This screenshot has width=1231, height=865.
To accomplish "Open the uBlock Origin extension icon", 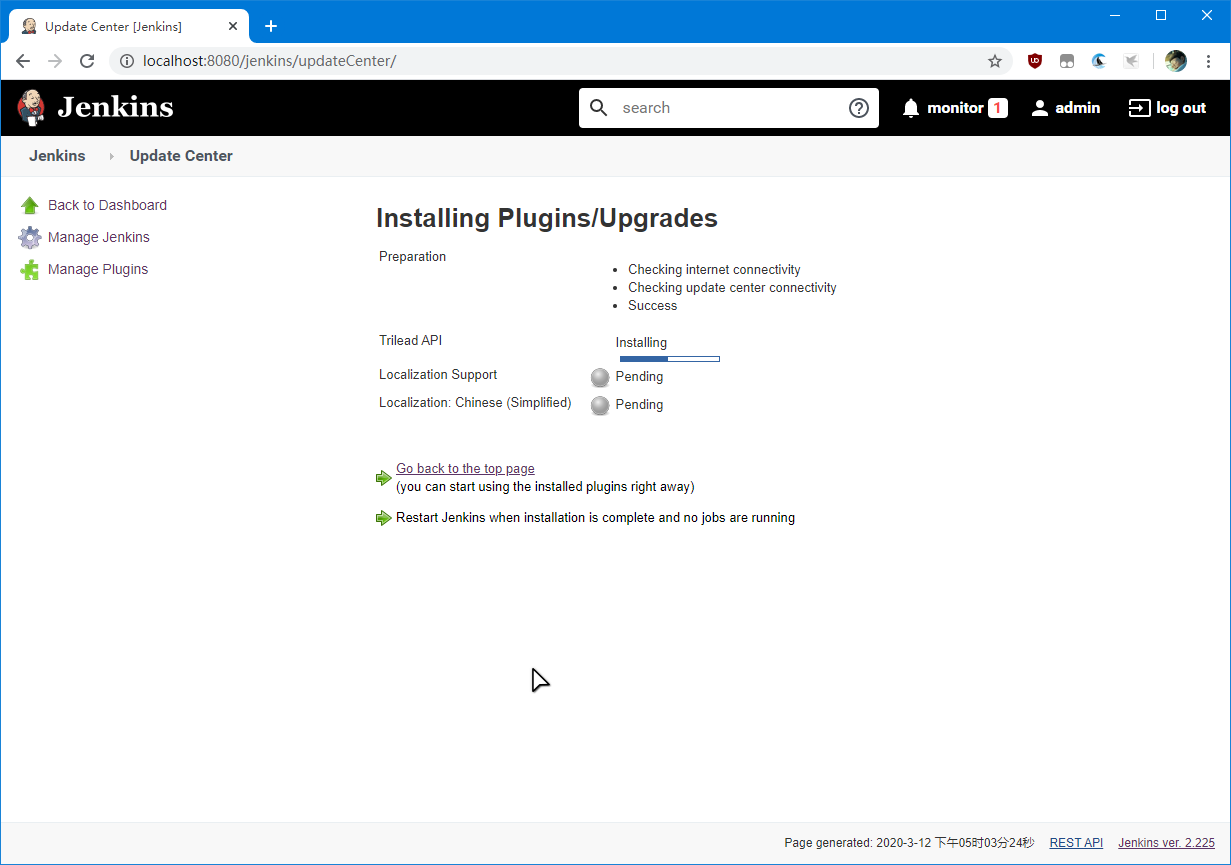I will click(x=1035, y=61).
